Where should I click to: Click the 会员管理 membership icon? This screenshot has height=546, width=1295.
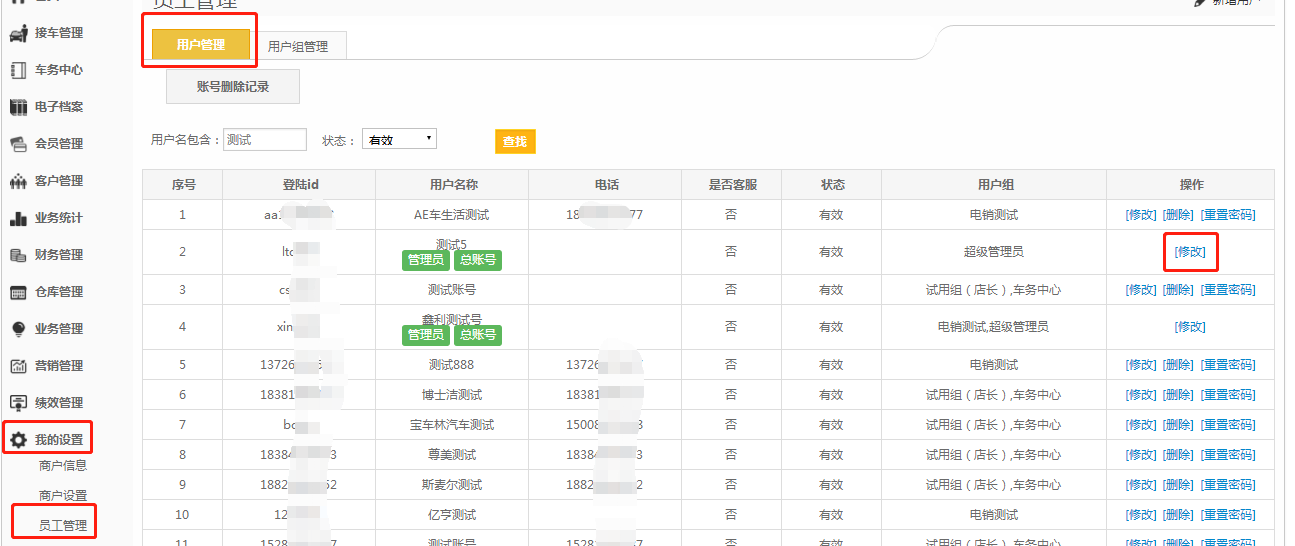[18, 144]
